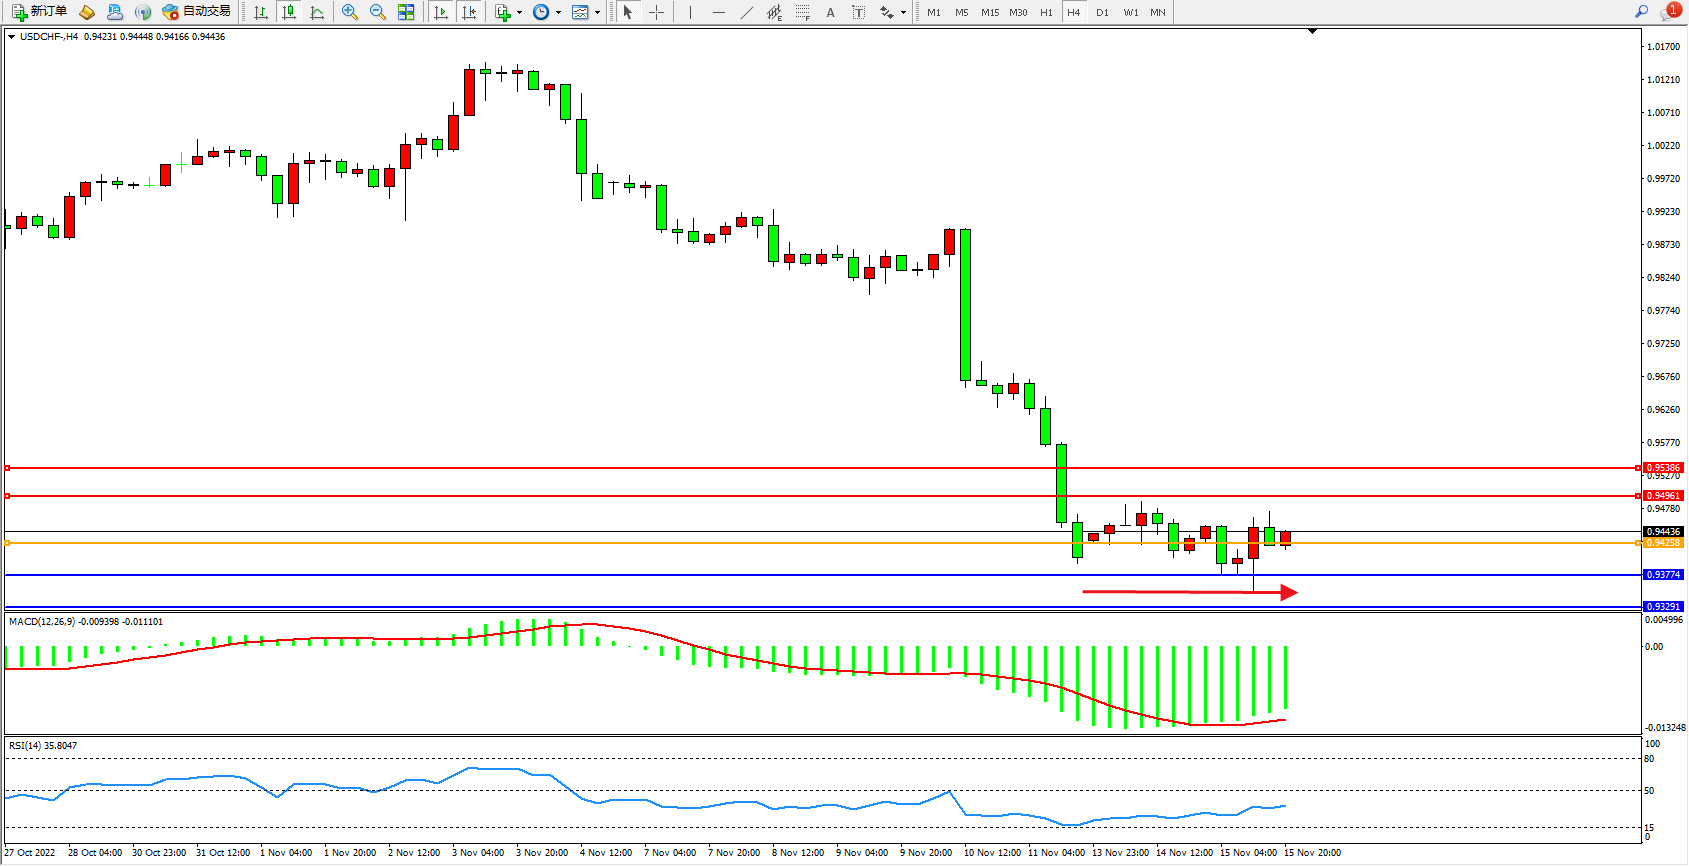1689x866 pixels.
Task: Zoom out of the chart
Action: [x=378, y=12]
